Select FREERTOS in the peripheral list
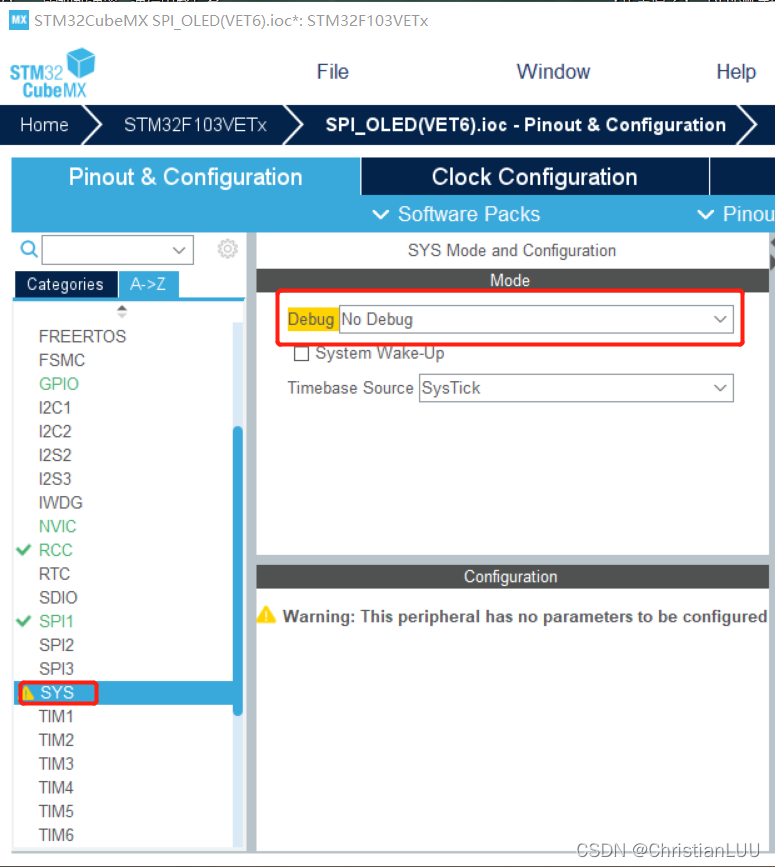Screen dimensions: 775x867 (82, 336)
